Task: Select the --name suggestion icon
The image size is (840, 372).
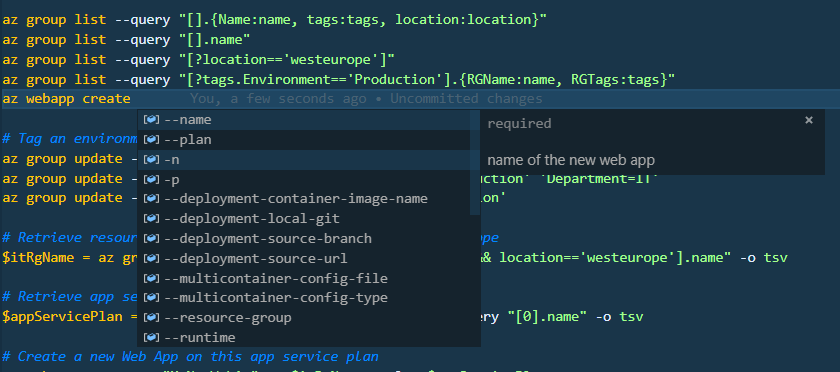Action: (x=152, y=120)
